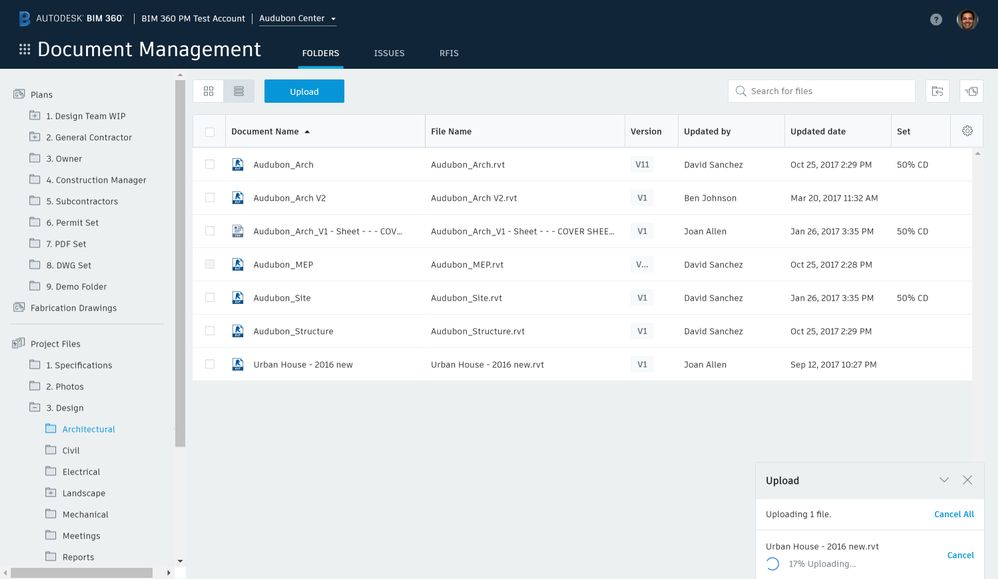
Task: Open column settings gear icon
Action: coord(967,130)
